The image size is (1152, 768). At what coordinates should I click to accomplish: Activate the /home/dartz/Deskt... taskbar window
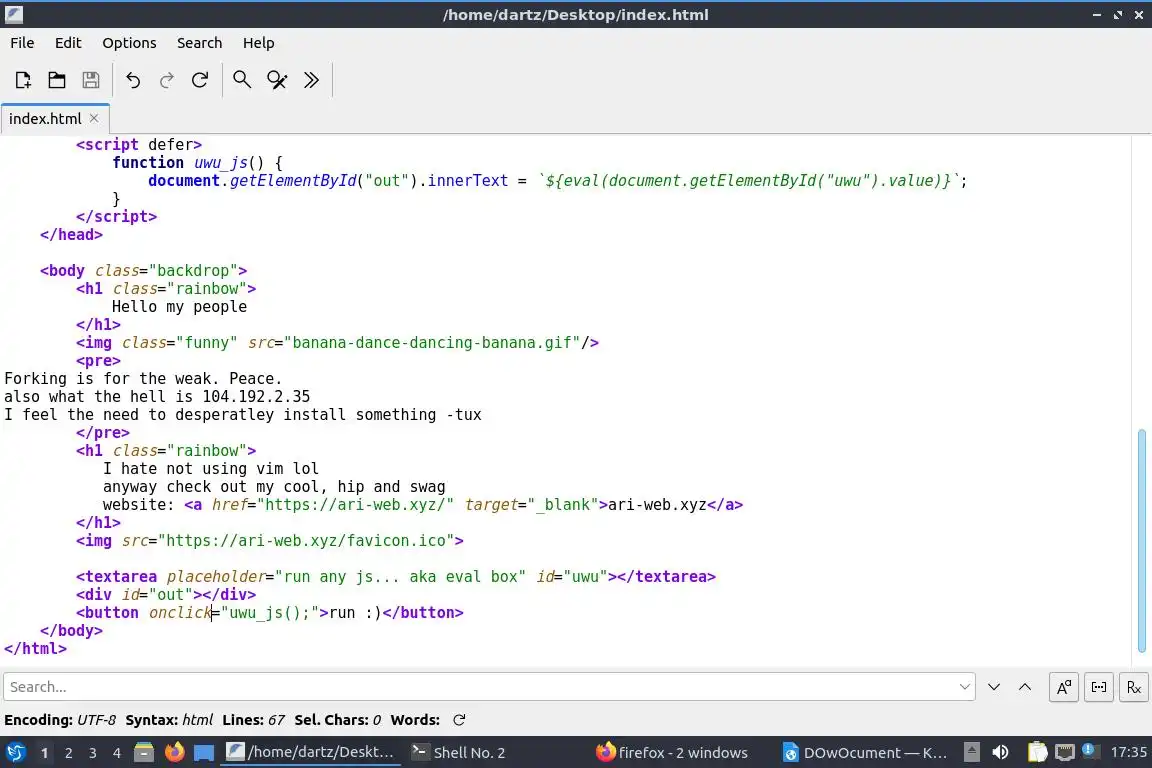pyautogui.click(x=310, y=752)
